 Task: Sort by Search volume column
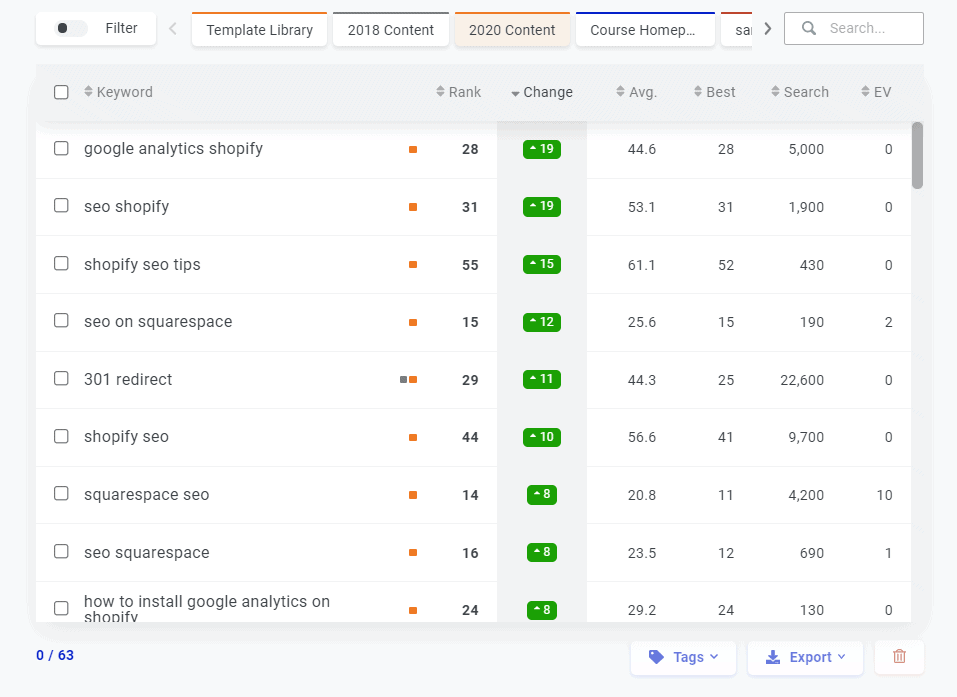point(799,92)
